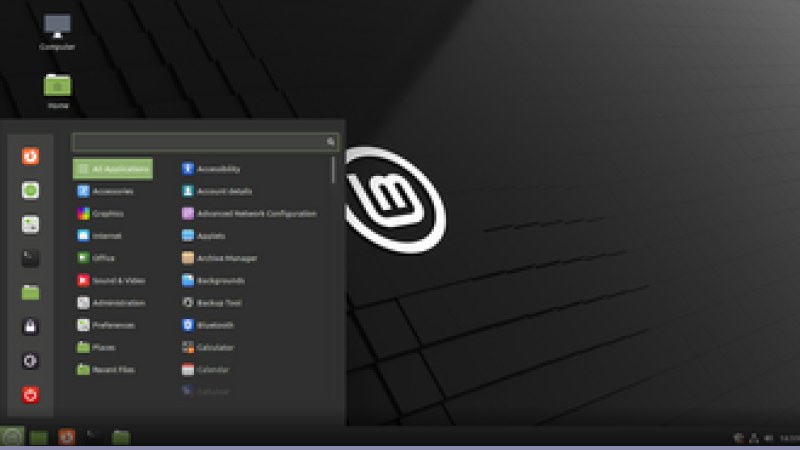Open the panel clock calendar
The height and width of the screenshot is (450, 800).
(x=790, y=438)
